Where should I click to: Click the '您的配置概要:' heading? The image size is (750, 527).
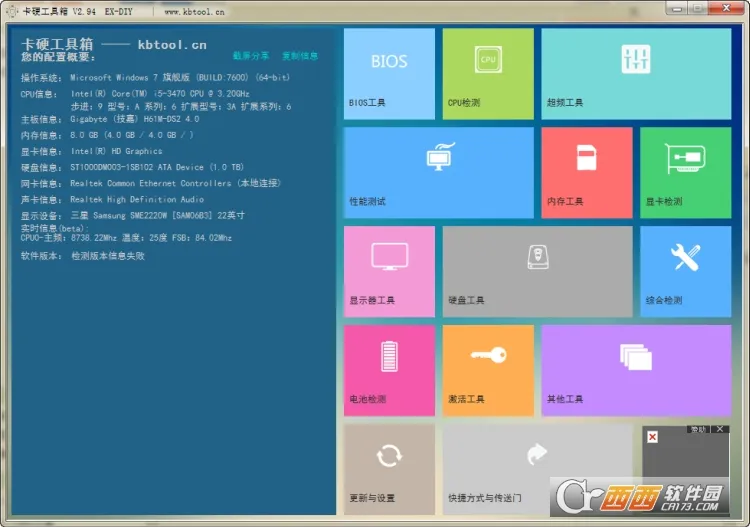point(58,57)
